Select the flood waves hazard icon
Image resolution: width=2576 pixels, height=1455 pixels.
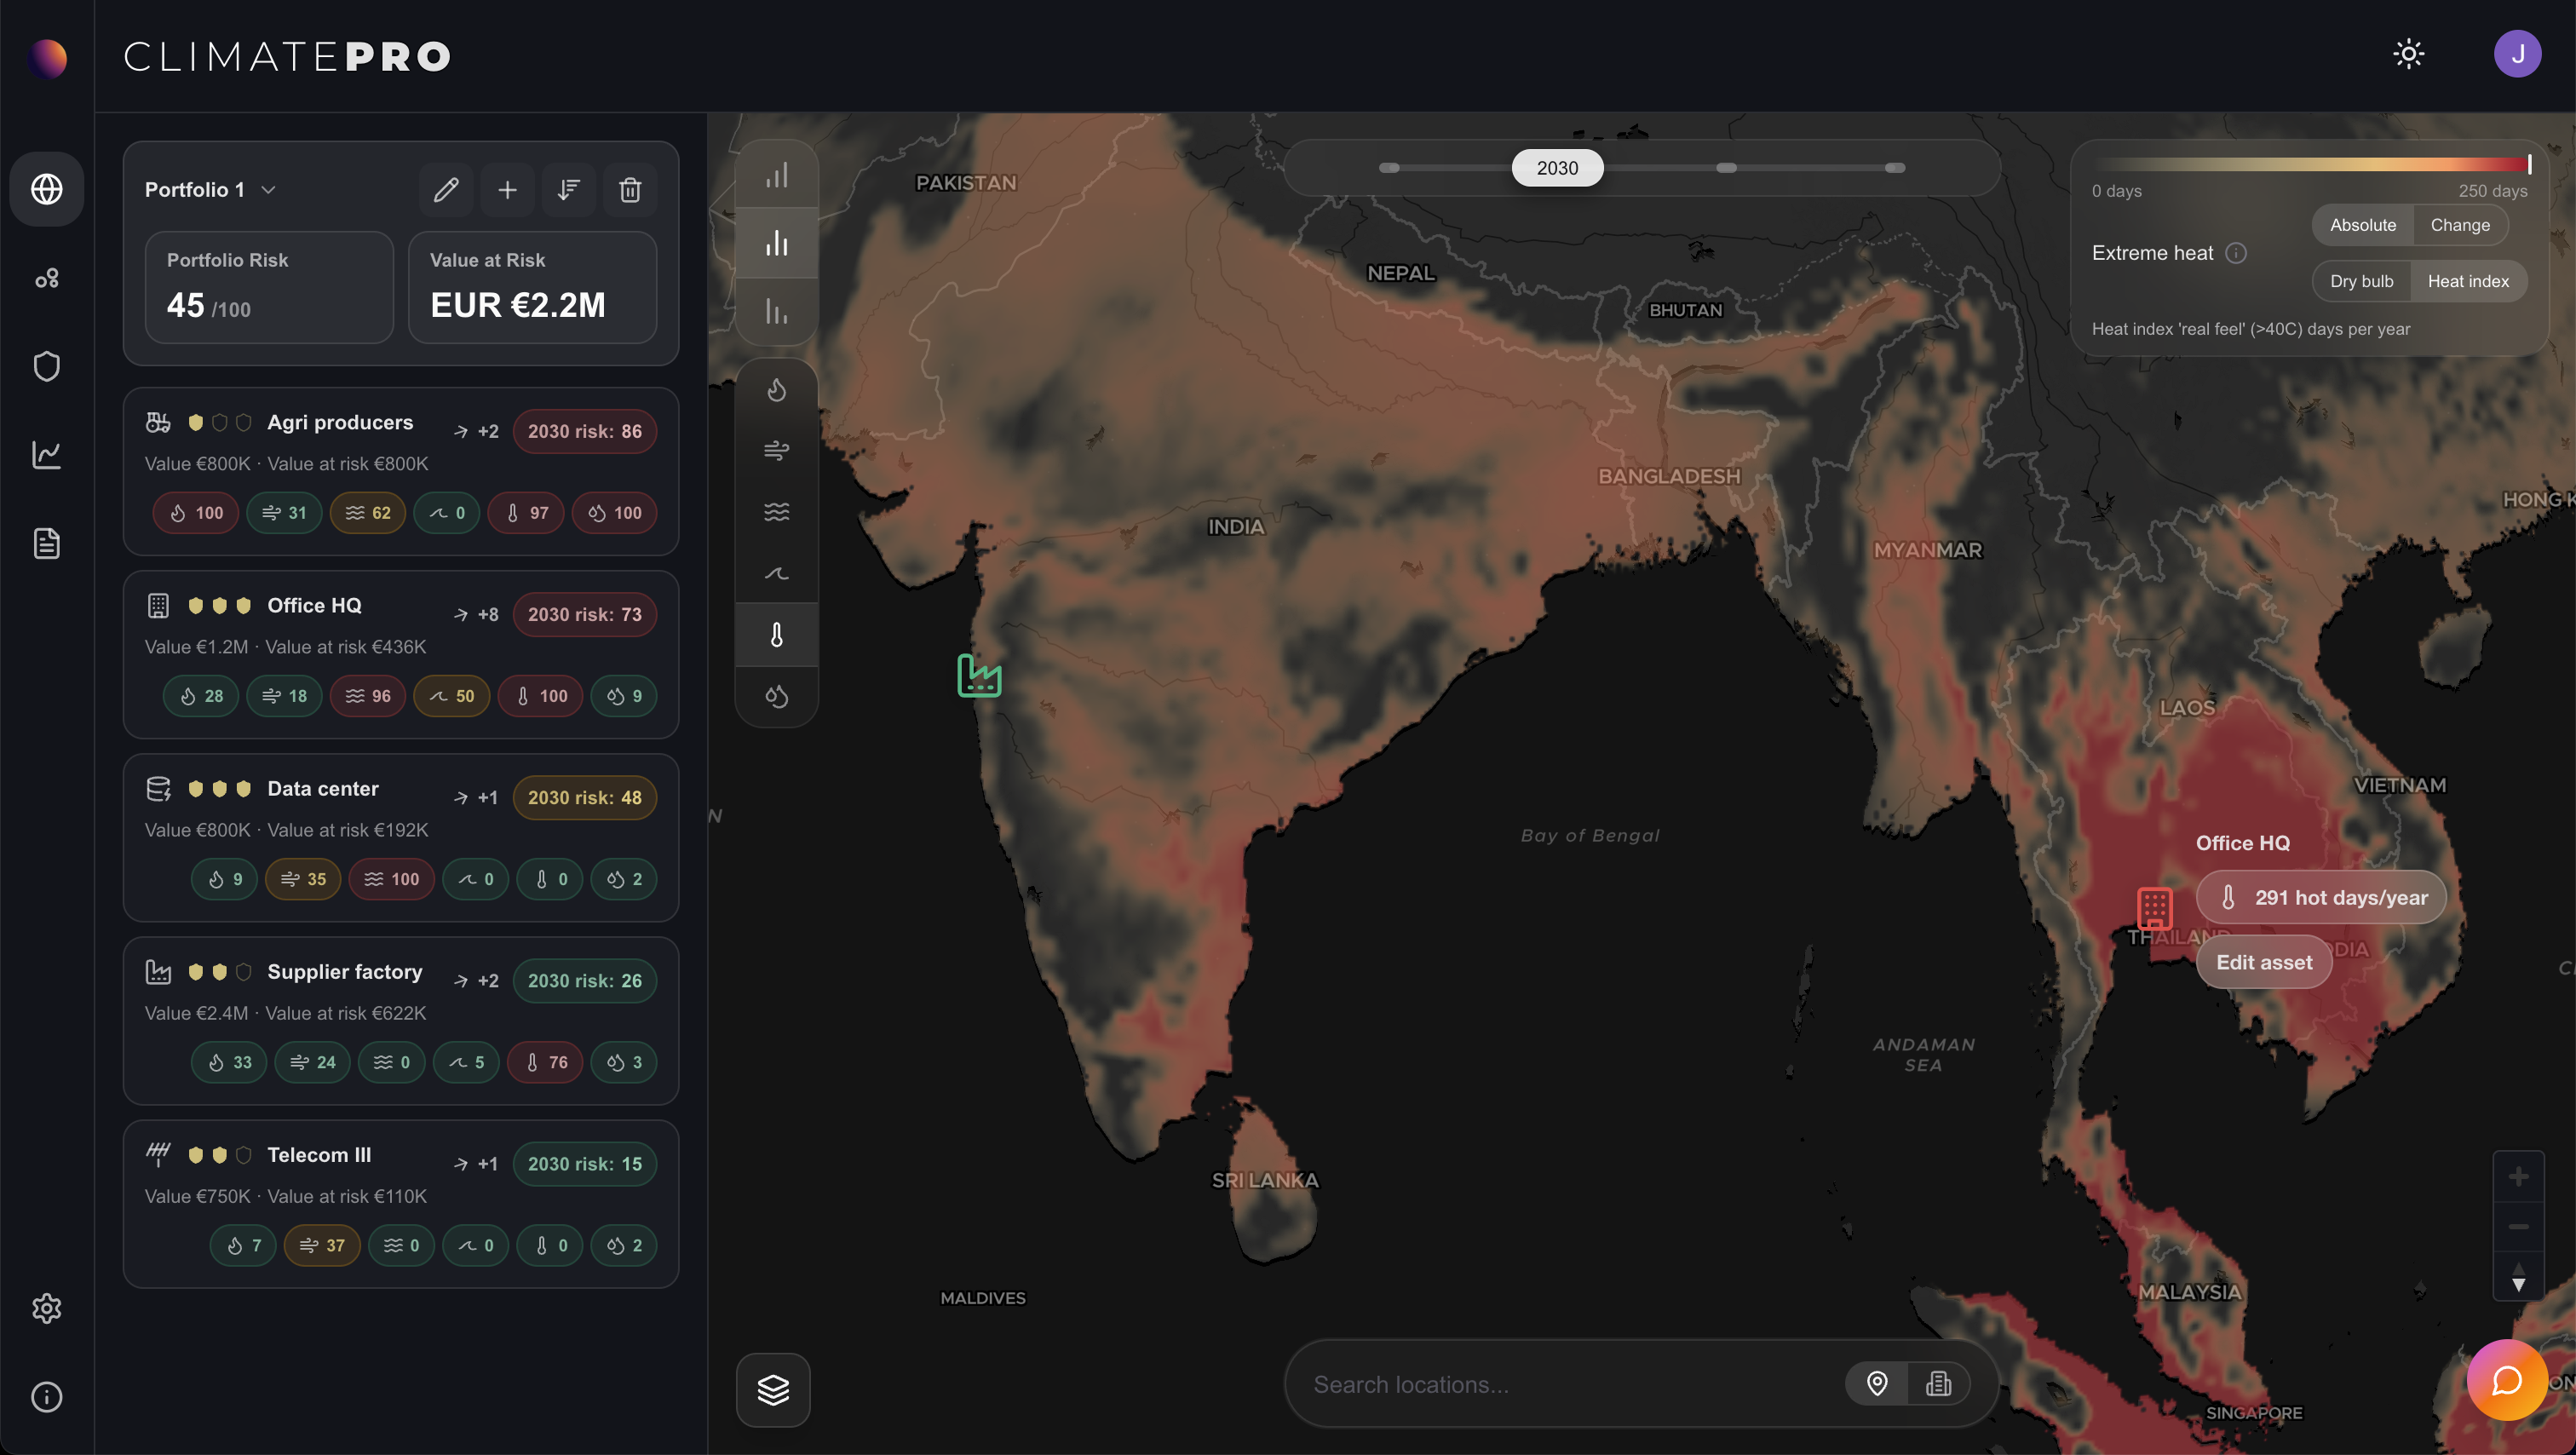(x=776, y=512)
